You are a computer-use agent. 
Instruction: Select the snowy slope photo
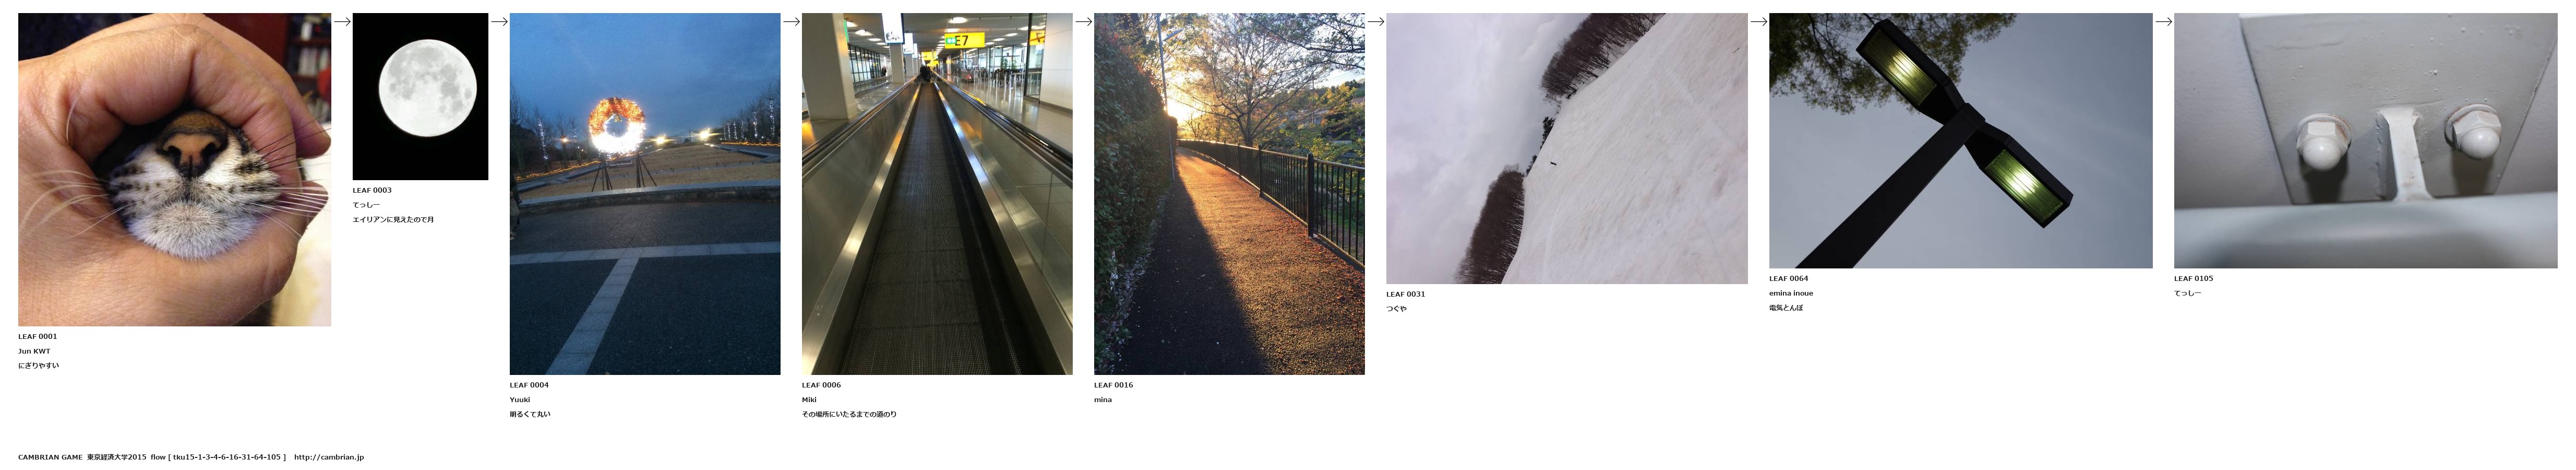1567,148
